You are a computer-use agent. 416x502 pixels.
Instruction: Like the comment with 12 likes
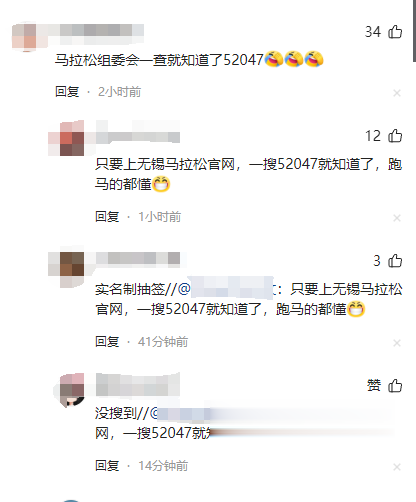pos(395,136)
